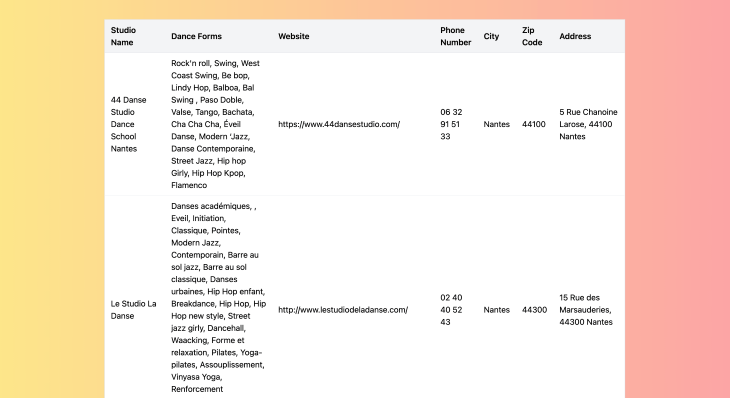Click the 15 Rue des Marsauderies address
This screenshot has width=730, height=398.
pos(586,310)
